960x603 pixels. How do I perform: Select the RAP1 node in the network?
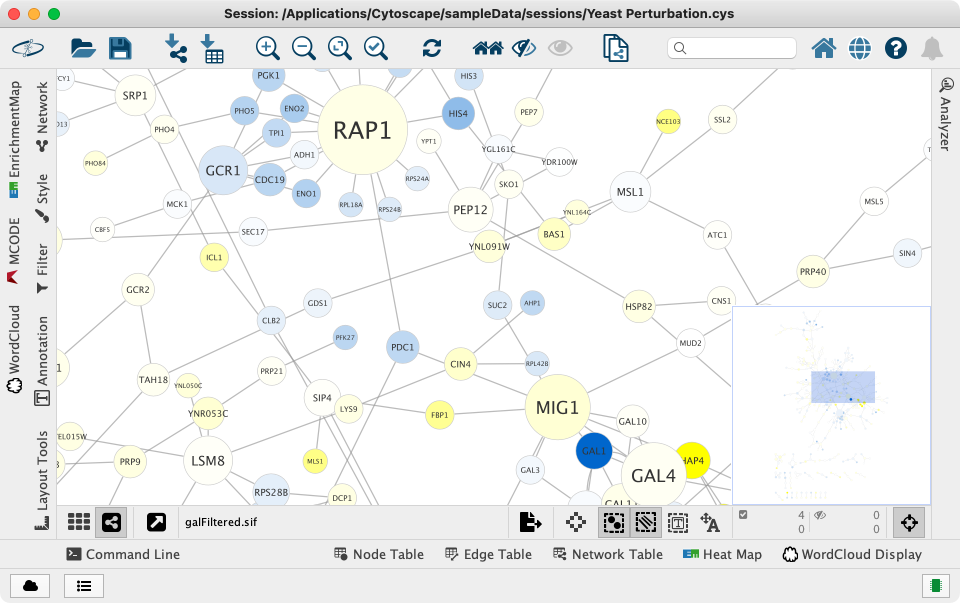[x=362, y=130]
